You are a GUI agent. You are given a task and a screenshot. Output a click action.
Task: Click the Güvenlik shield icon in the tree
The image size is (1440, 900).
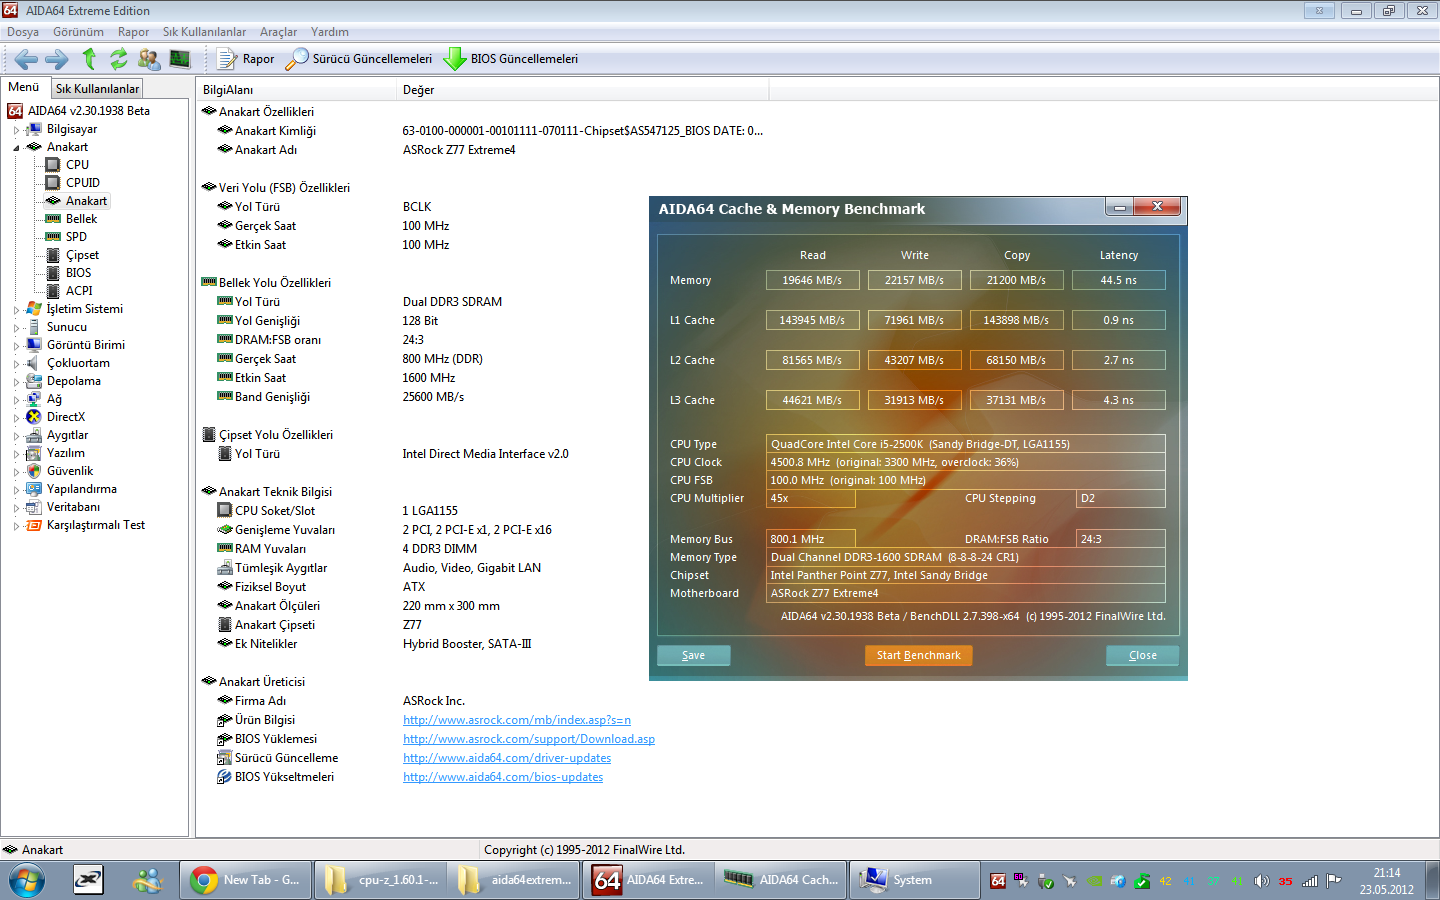[x=34, y=471]
